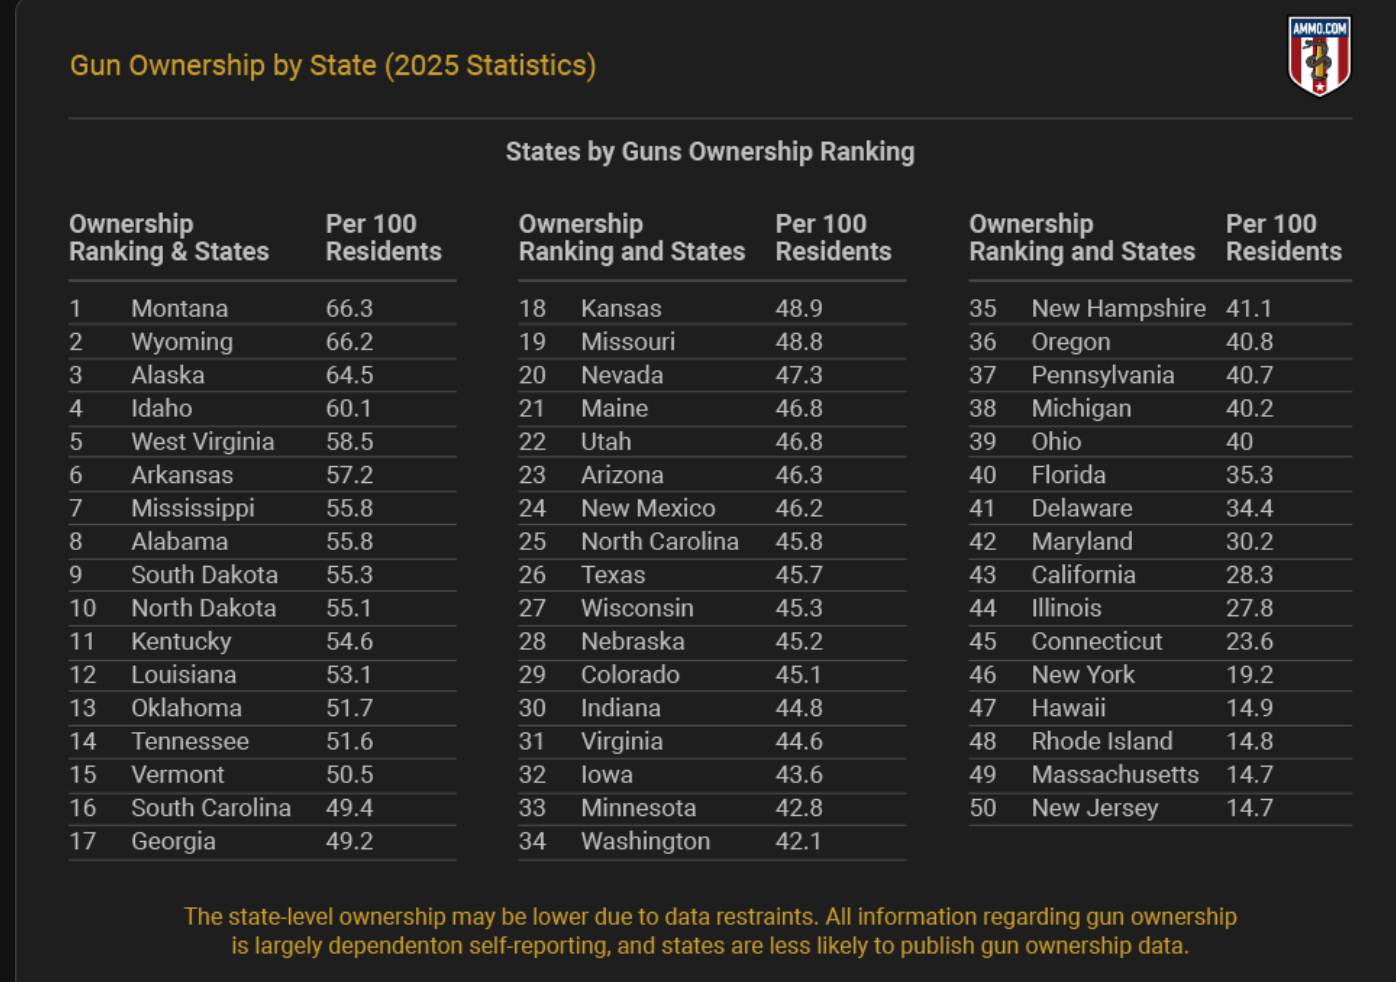Select the Washington row at rank 34
This screenshot has height=982, width=1396.
[645, 842]
